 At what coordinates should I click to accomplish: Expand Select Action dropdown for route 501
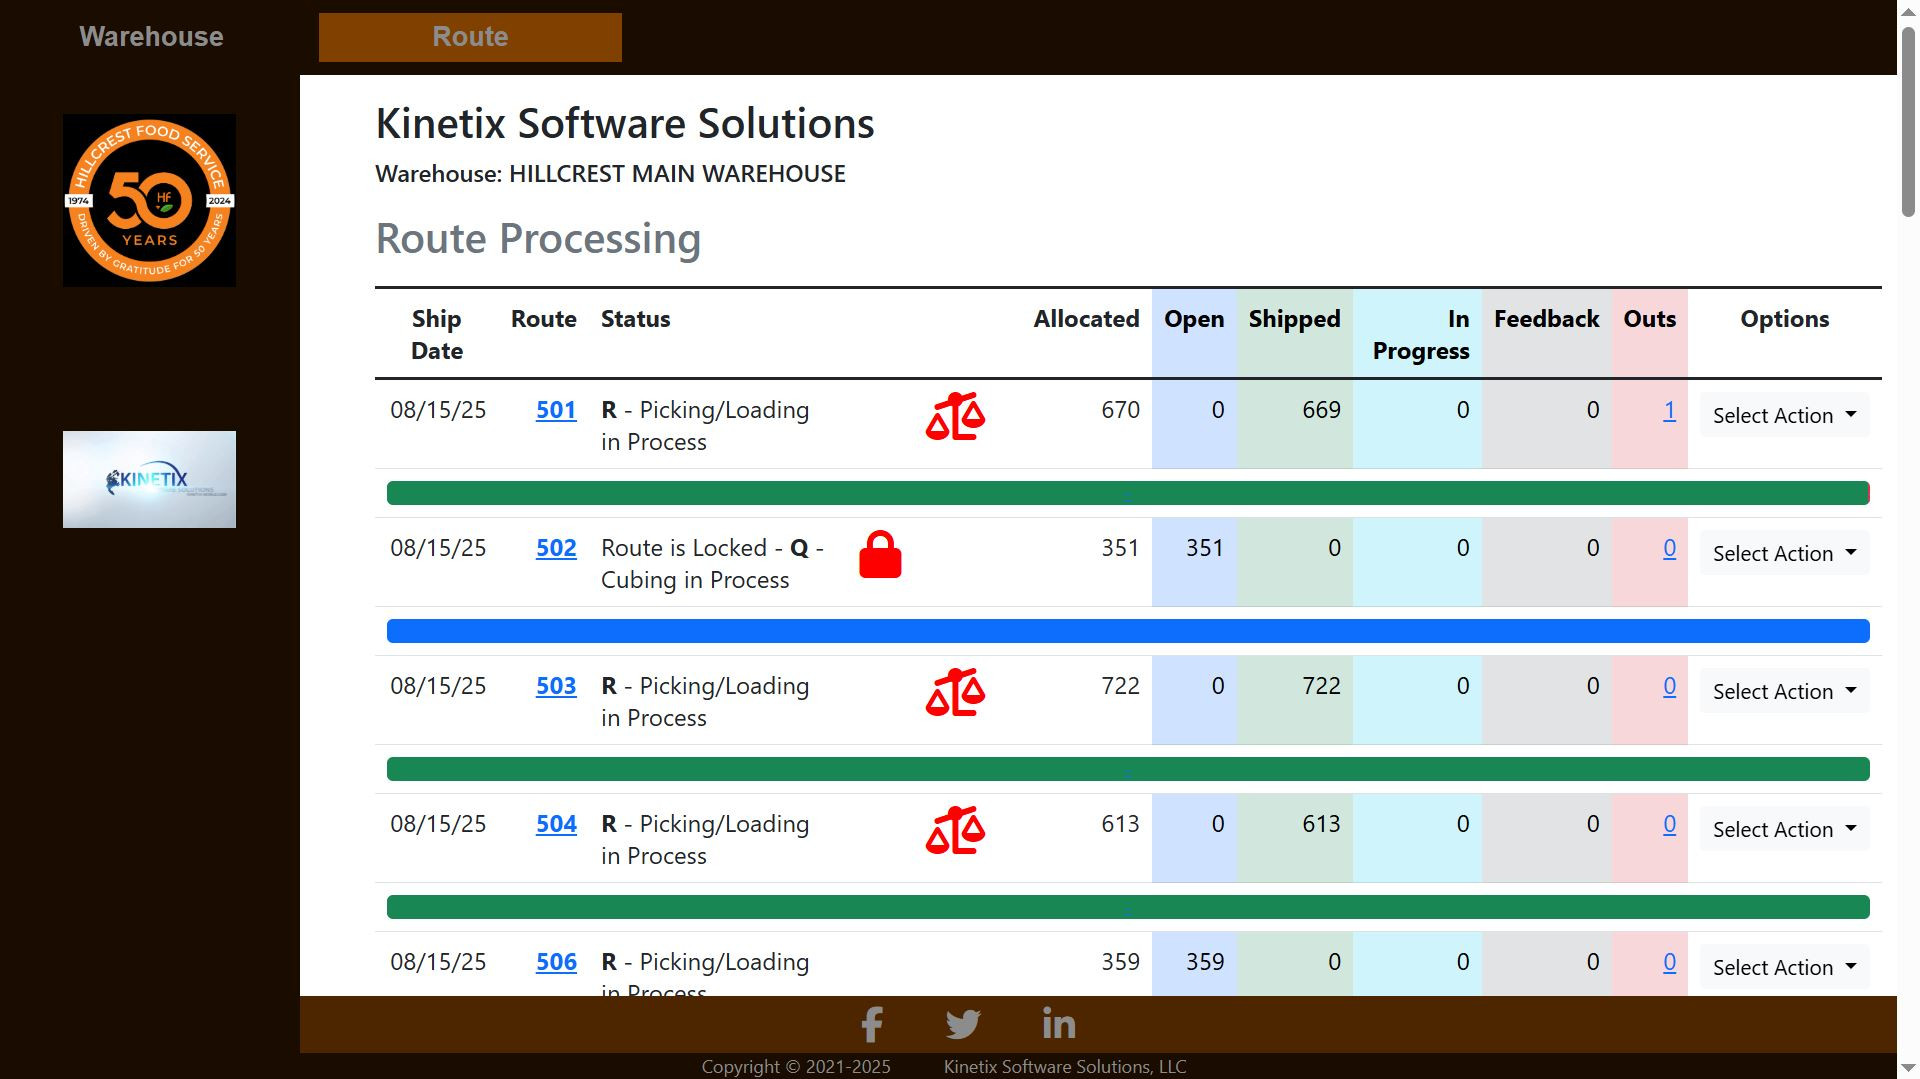point(1784,416)
